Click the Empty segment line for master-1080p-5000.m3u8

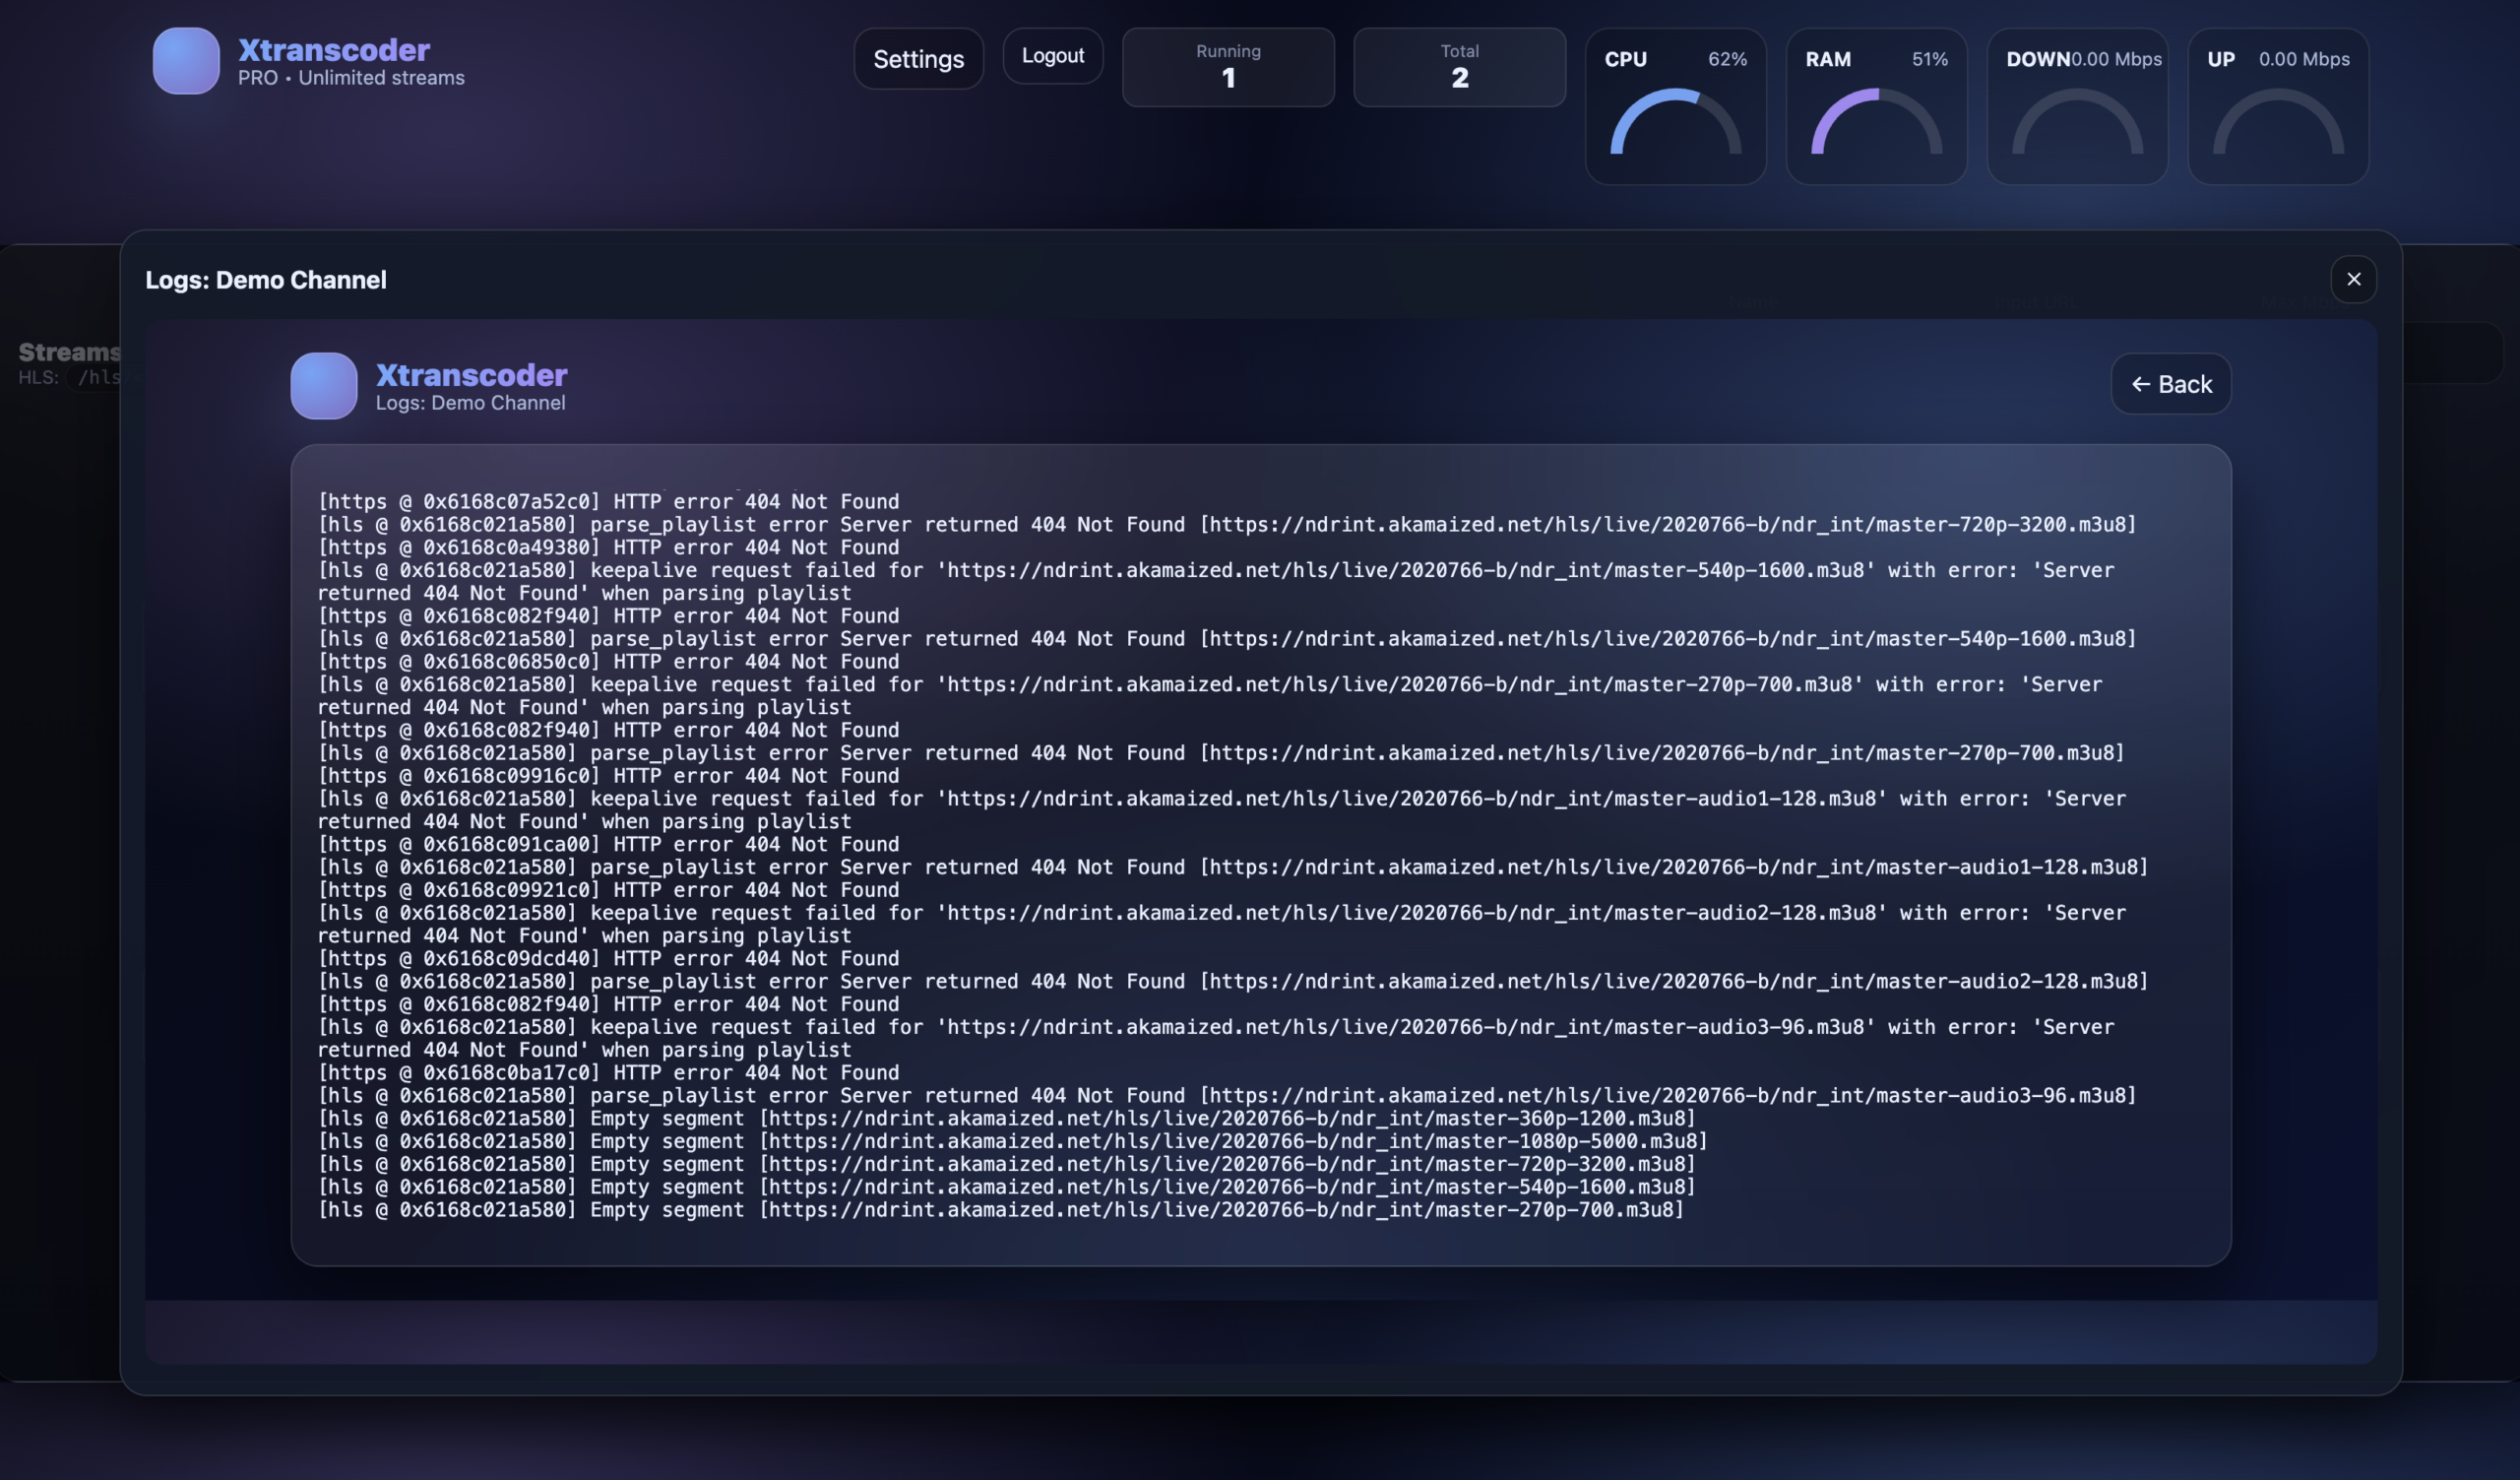click(1013, 1141)
